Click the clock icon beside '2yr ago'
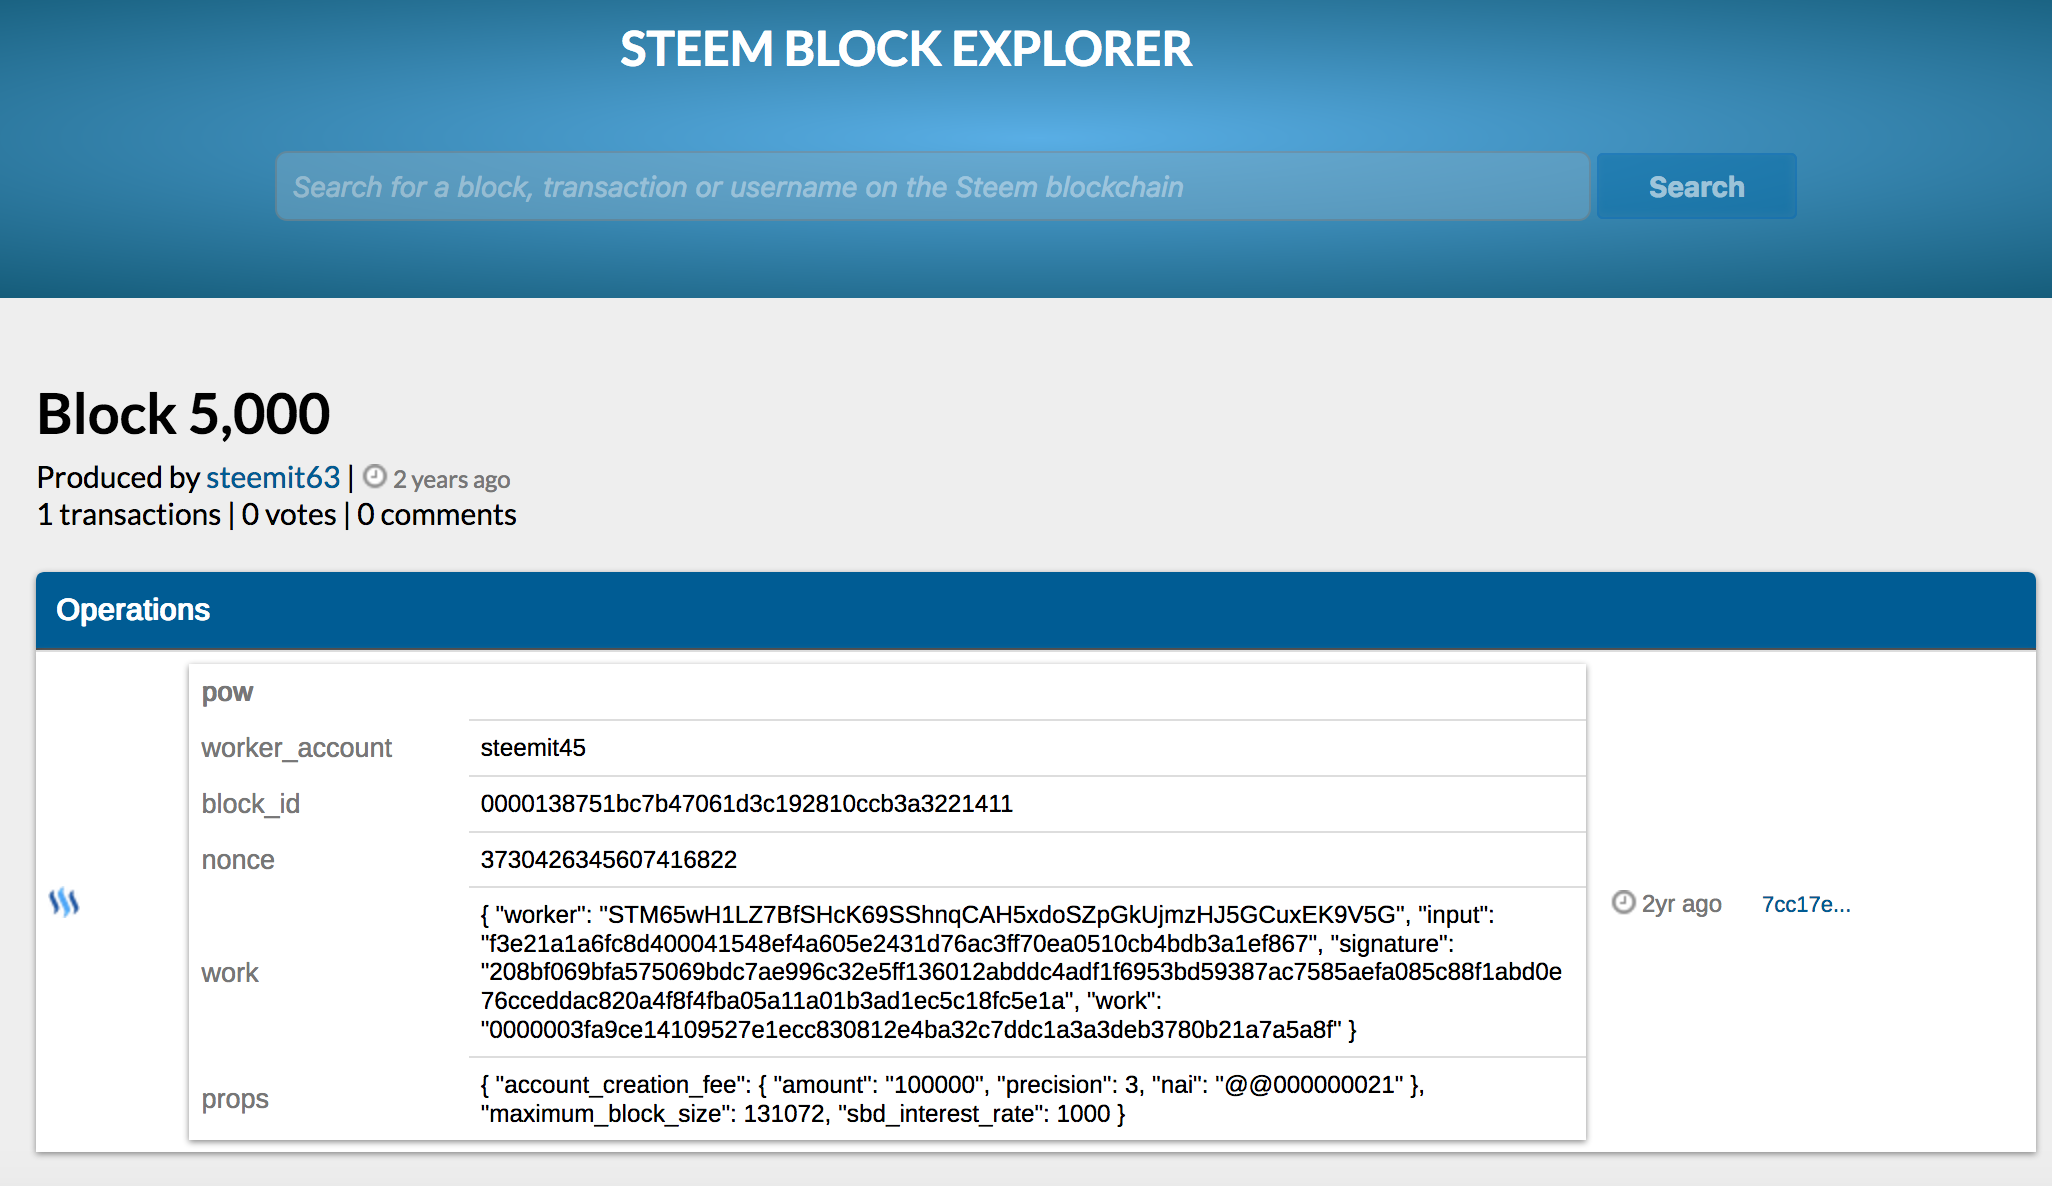2052x1186 pixels. pos(1623,903)
